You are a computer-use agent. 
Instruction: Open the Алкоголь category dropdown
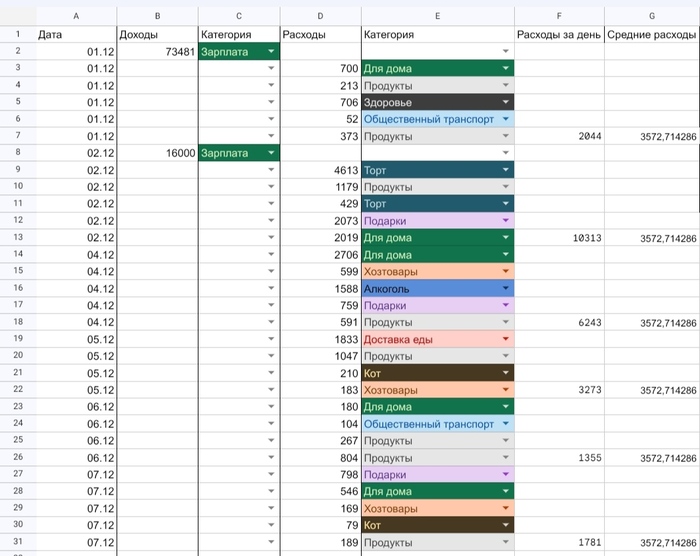(505, 288)
